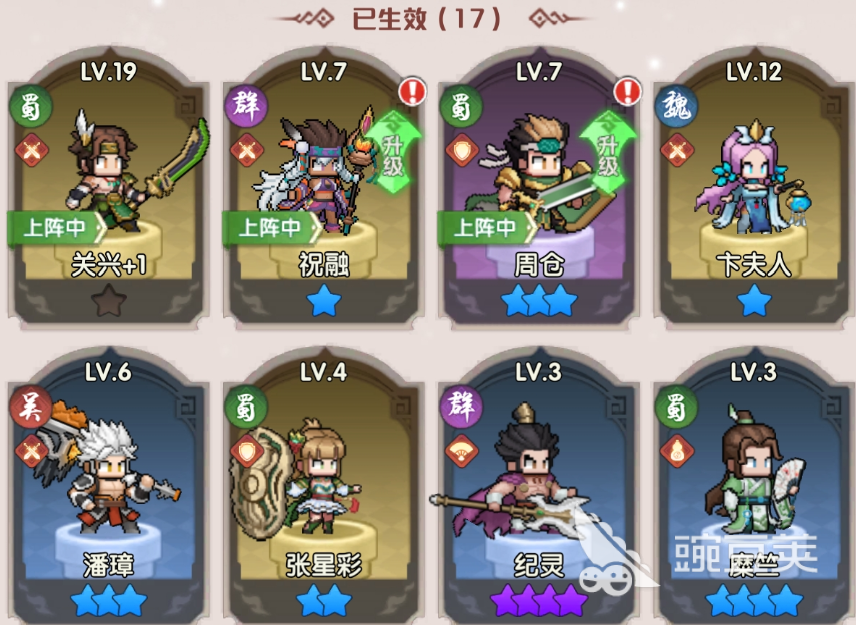Click the 已生效 (17) section header
The height and width of the screenshot is (625, 856).
[427, 19]
